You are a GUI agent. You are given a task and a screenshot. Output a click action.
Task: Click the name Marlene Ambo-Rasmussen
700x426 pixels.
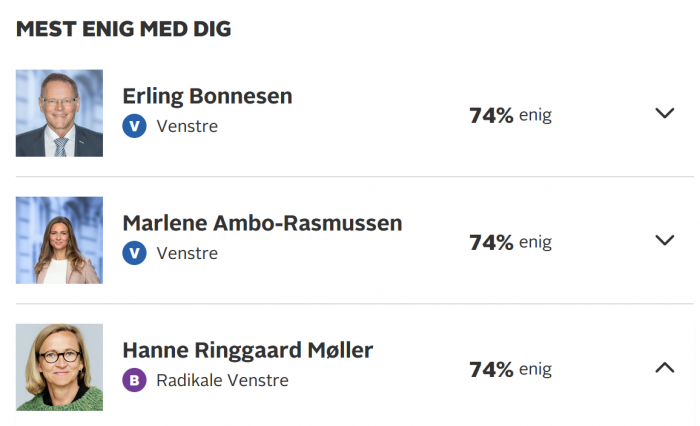click(x=262, y=223)
